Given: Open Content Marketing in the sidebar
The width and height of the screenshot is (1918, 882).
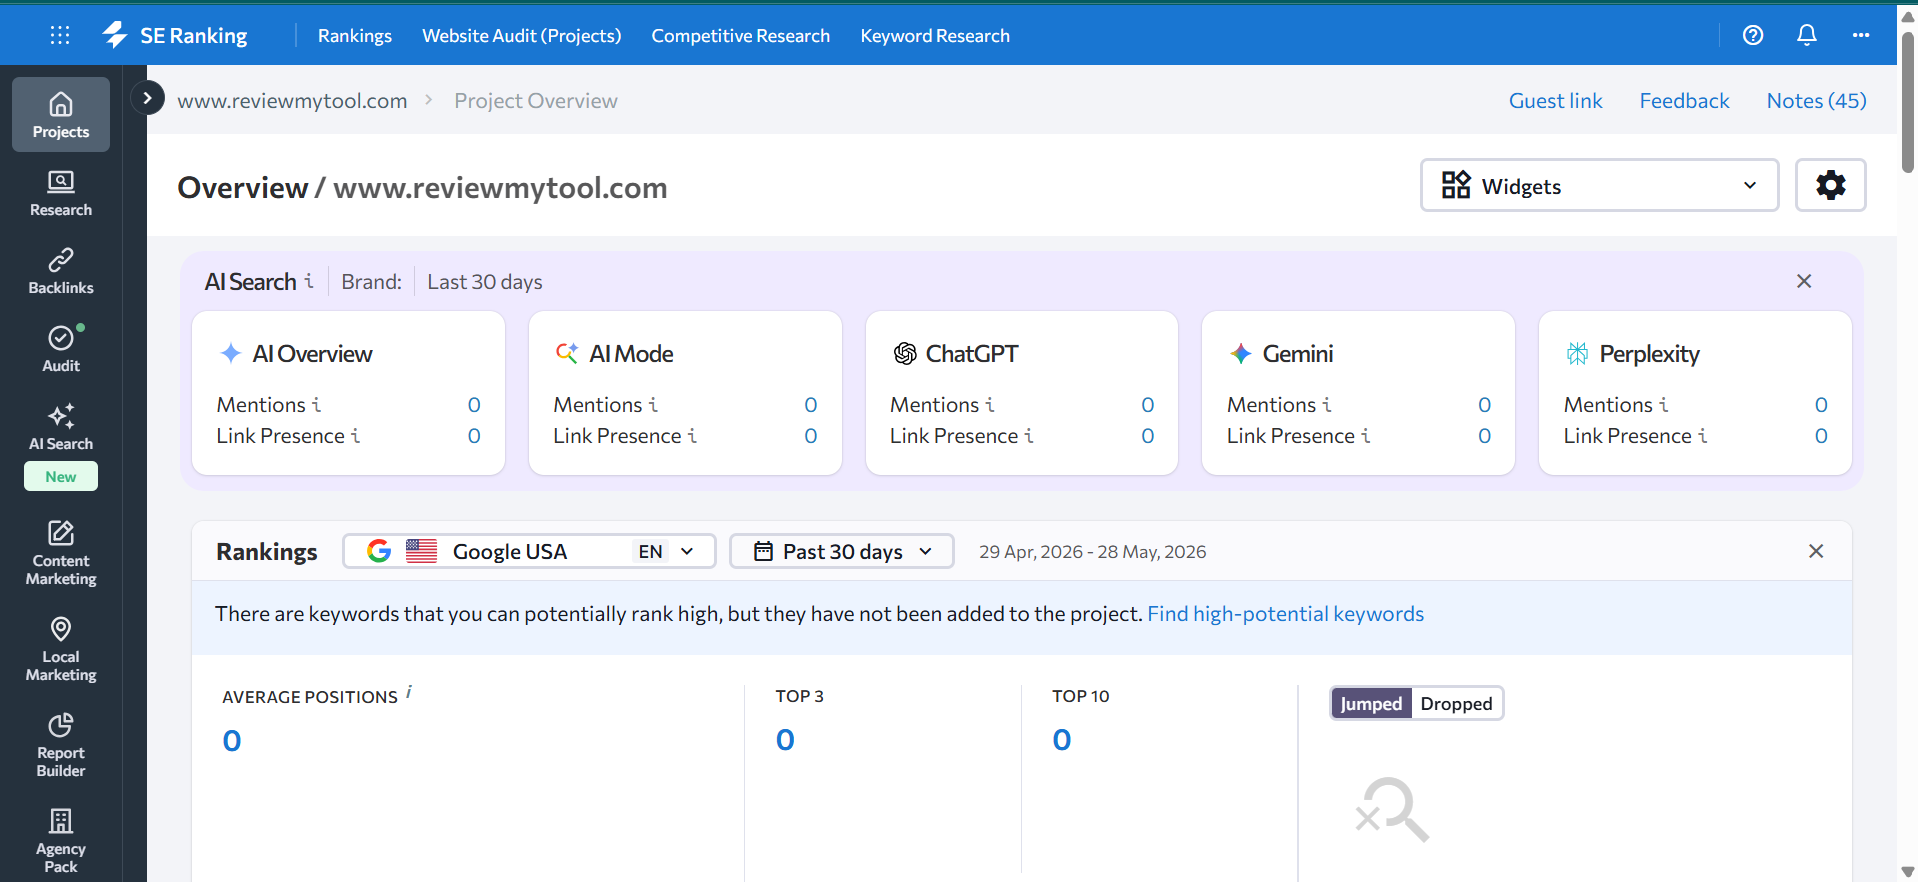Looking at the screenshot, I should (x=61, y=553).
